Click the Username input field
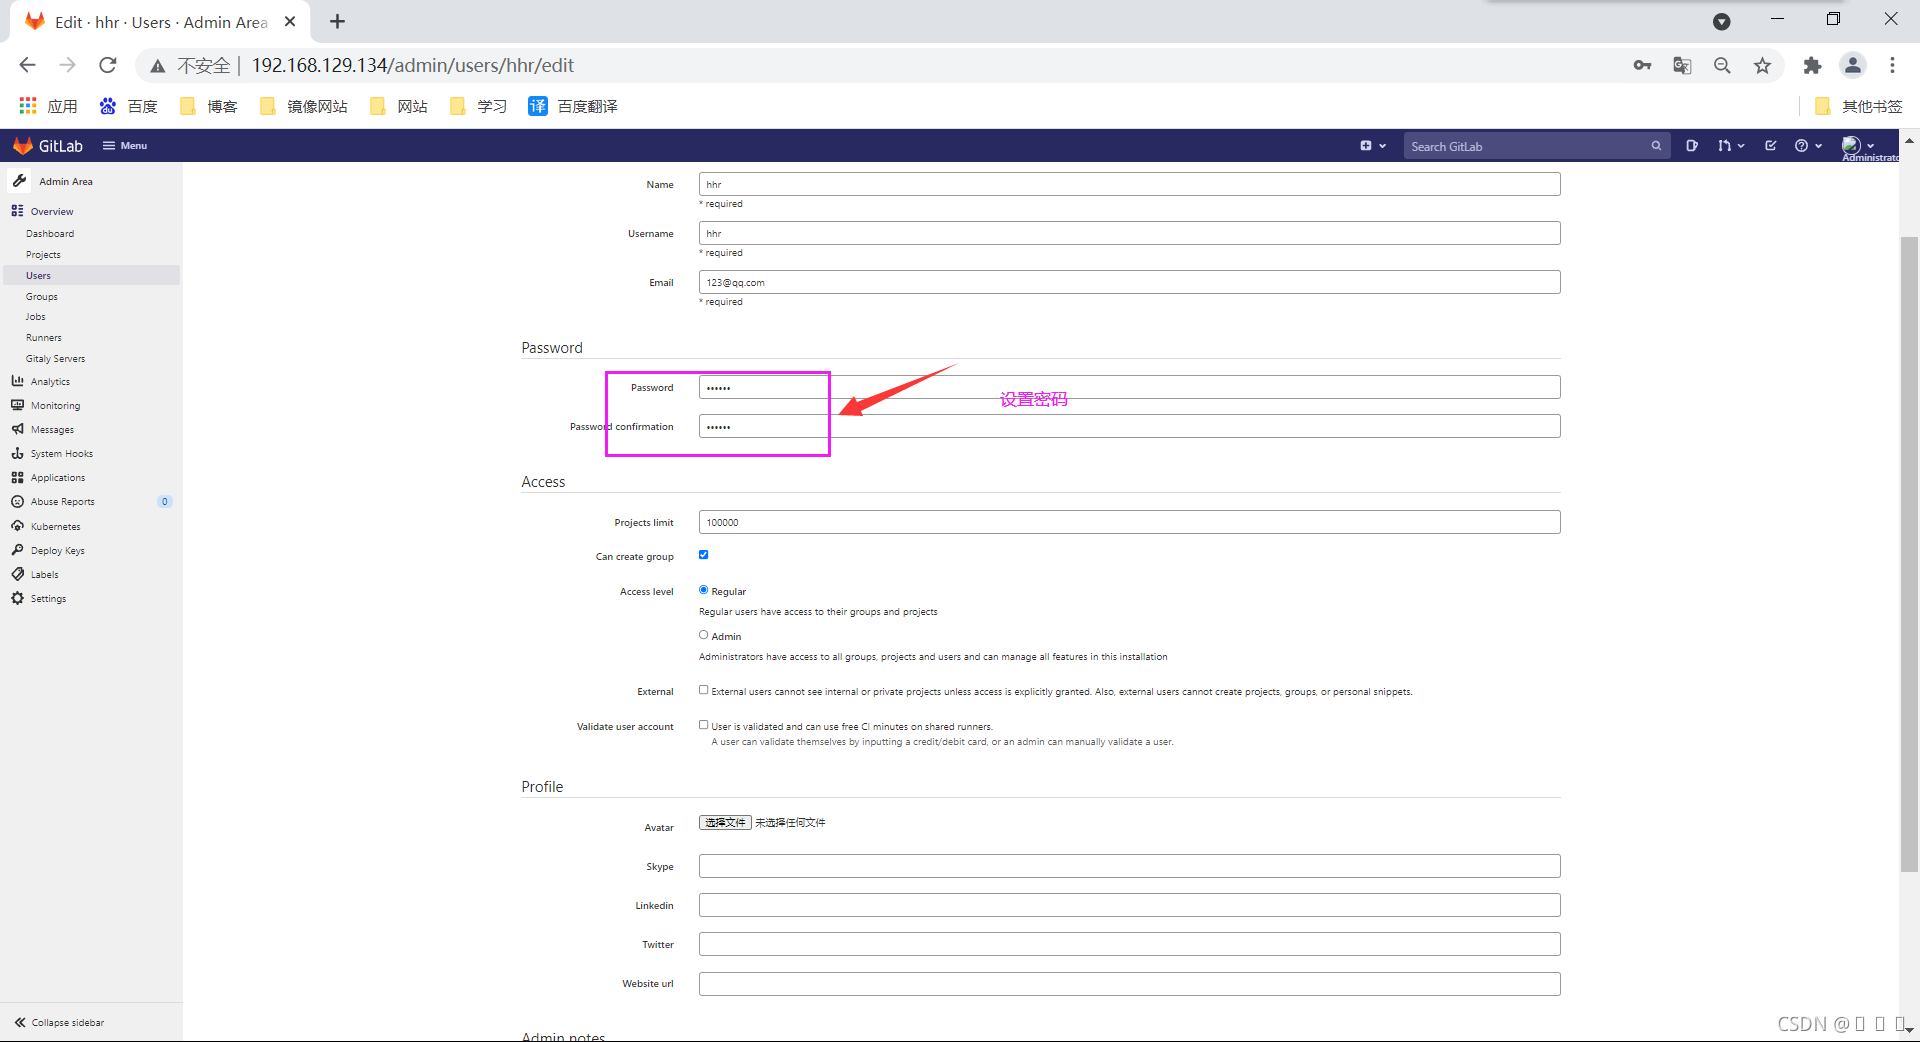This screenshot has width=1920, height=1042. [x=1129, y=233]
